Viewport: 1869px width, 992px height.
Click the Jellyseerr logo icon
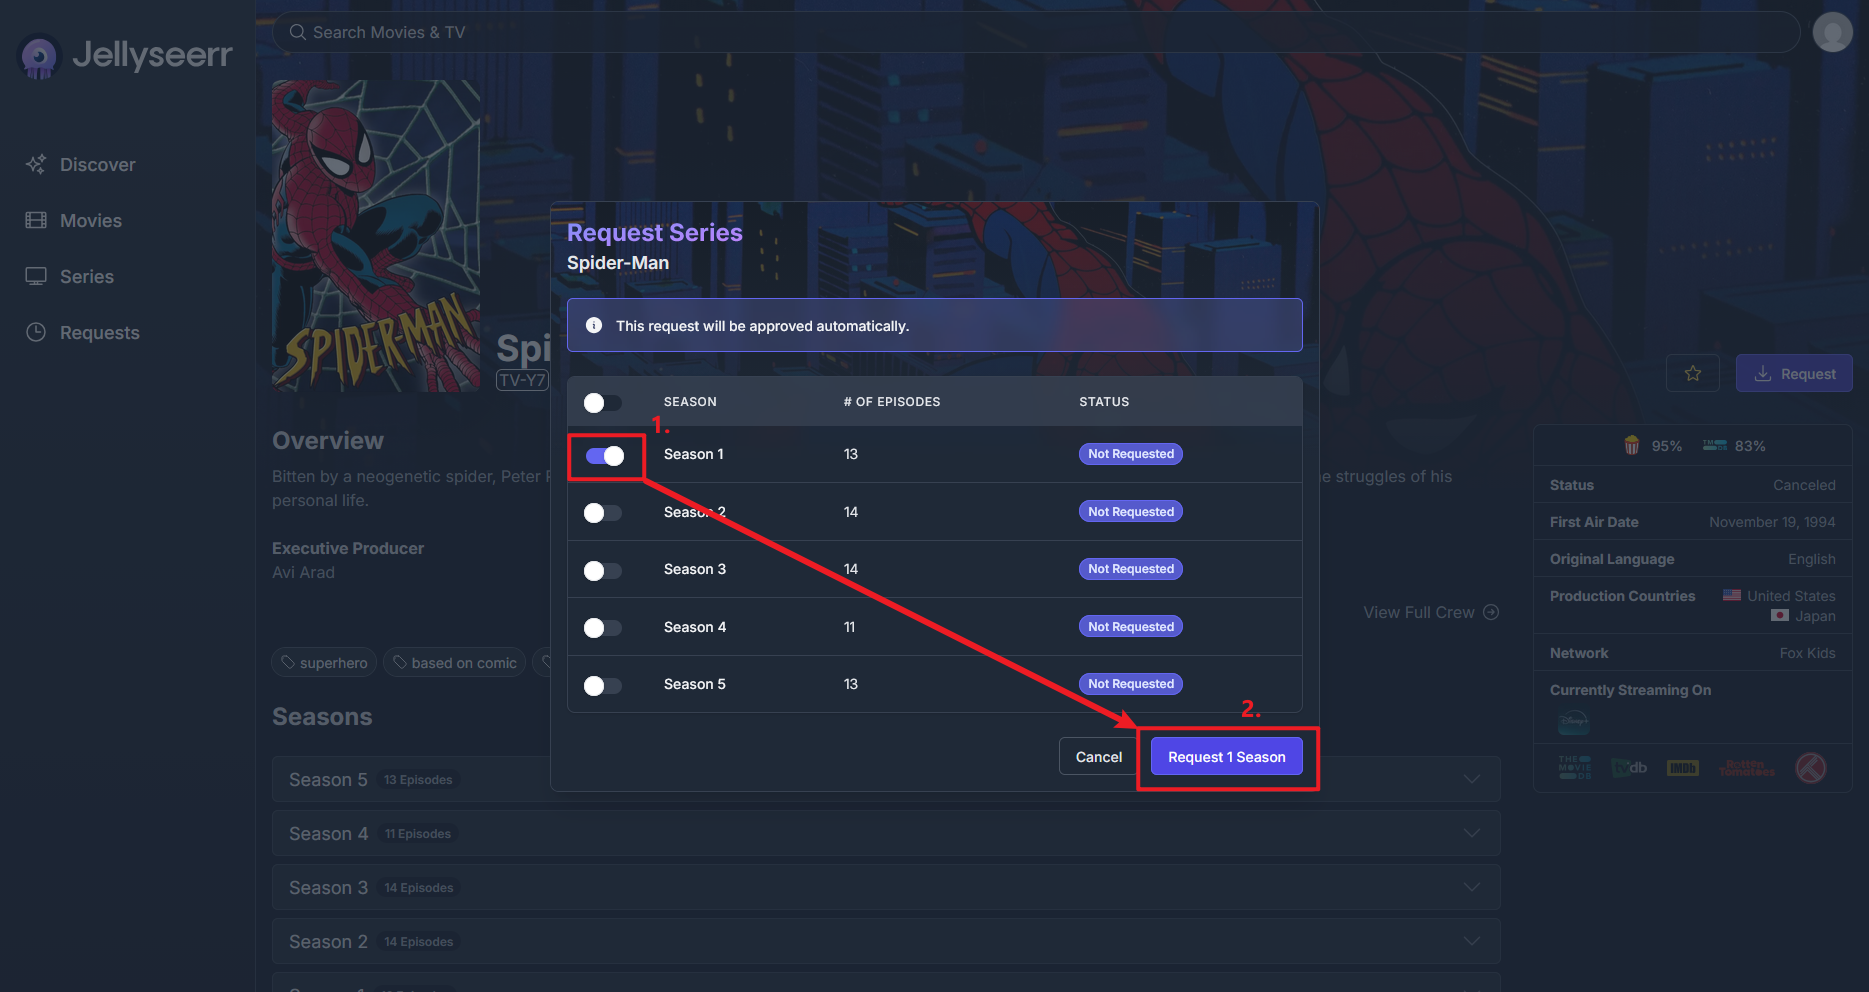tap(40, 57)
